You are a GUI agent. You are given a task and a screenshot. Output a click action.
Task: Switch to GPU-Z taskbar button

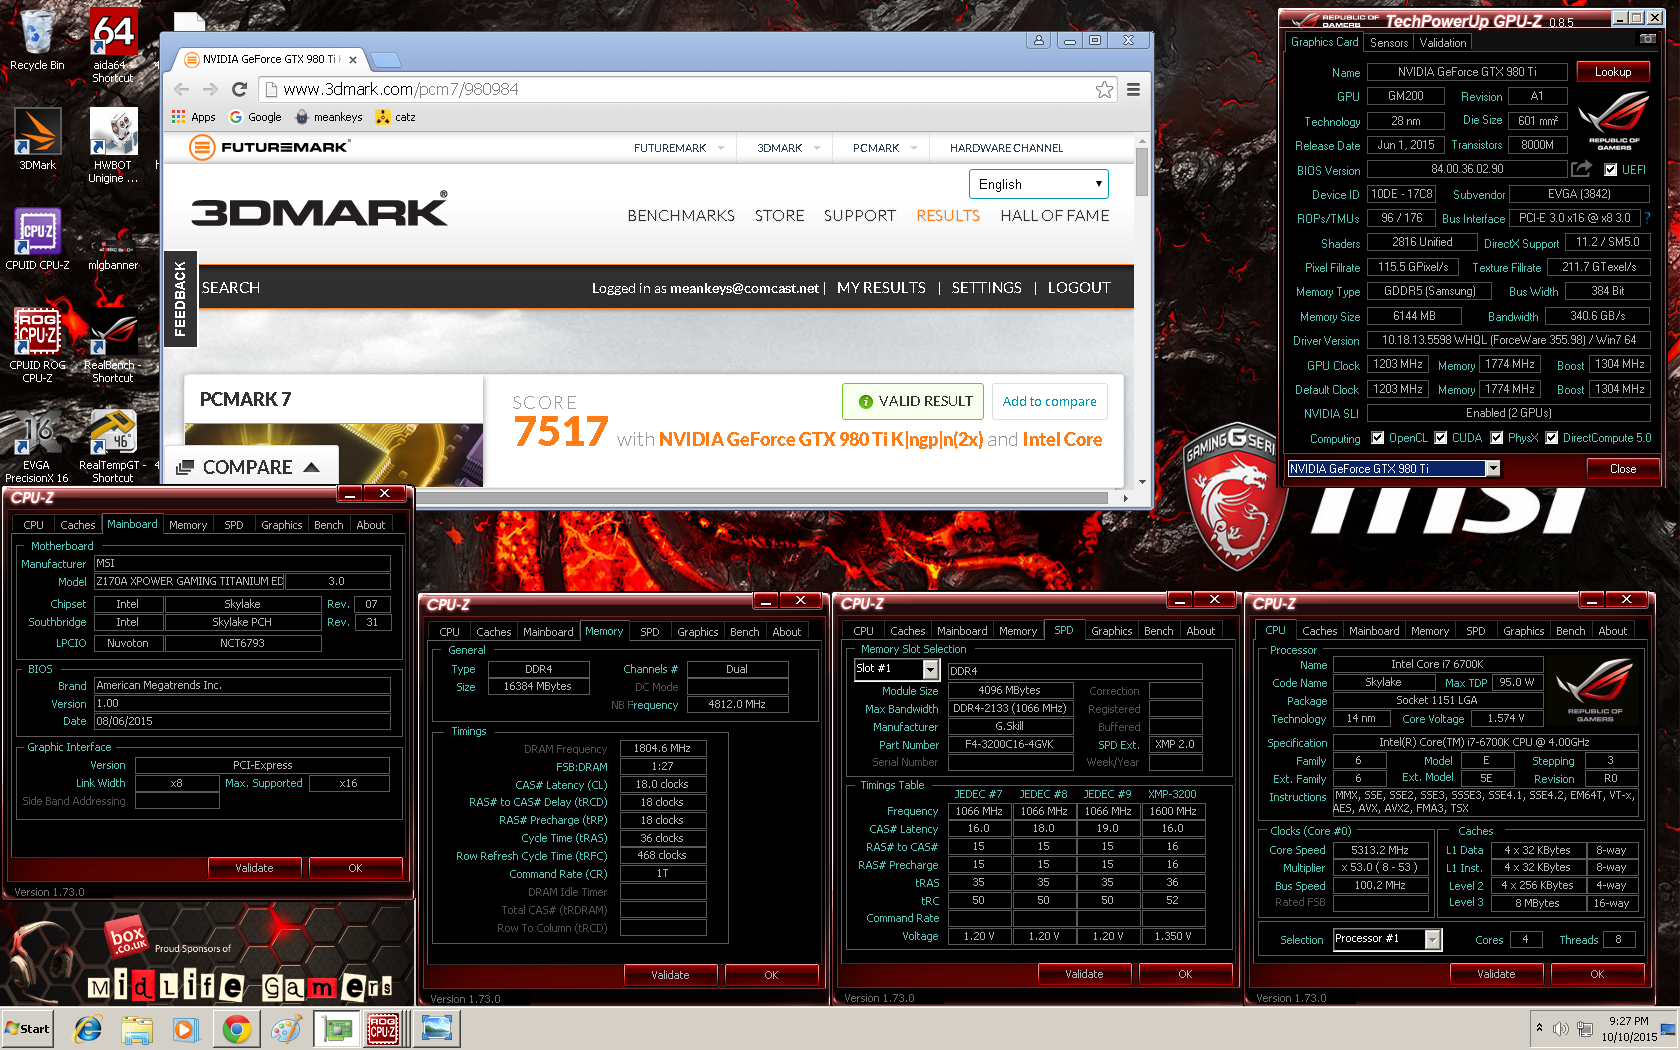point(336,1028)
